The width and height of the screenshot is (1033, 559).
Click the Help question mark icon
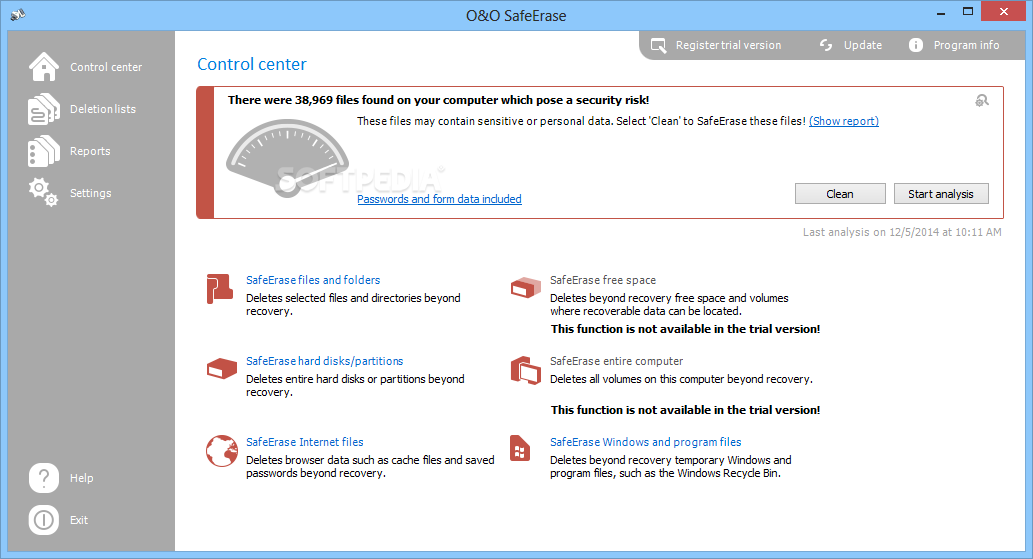[43, 478]
